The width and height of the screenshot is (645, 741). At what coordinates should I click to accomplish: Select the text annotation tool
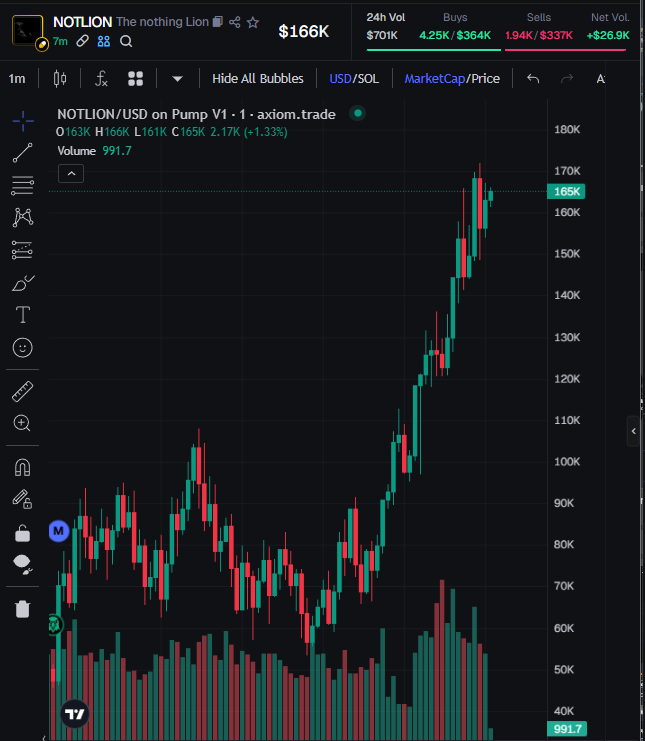pyautogui.click(x=23, y=315)
